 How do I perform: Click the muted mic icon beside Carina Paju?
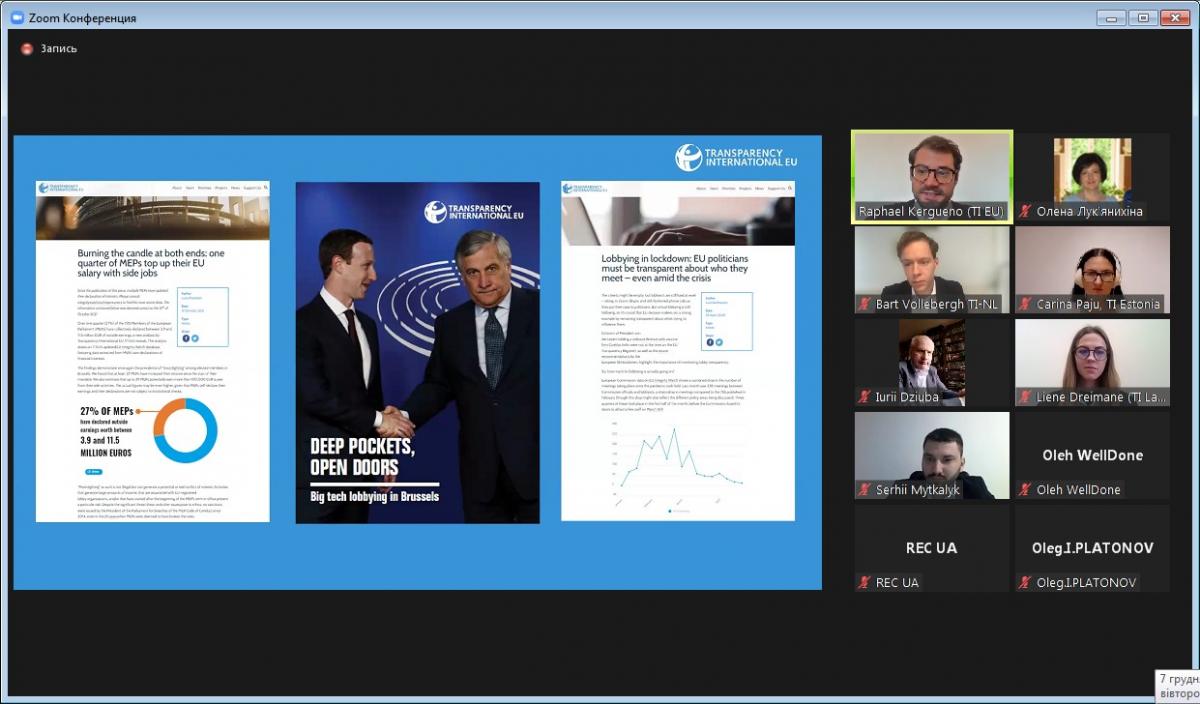click(x=1025, y=304)
